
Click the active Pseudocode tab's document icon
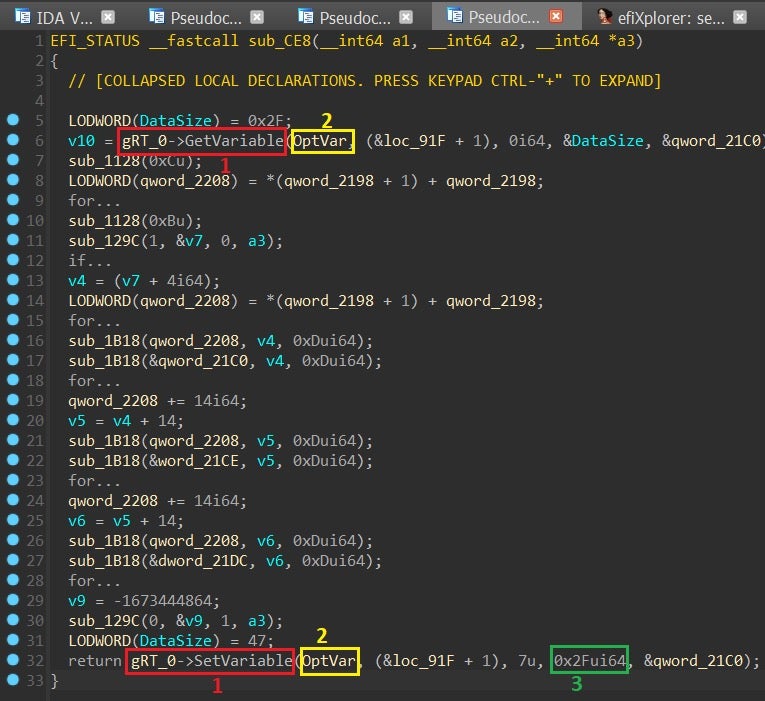tap(455, 16)
